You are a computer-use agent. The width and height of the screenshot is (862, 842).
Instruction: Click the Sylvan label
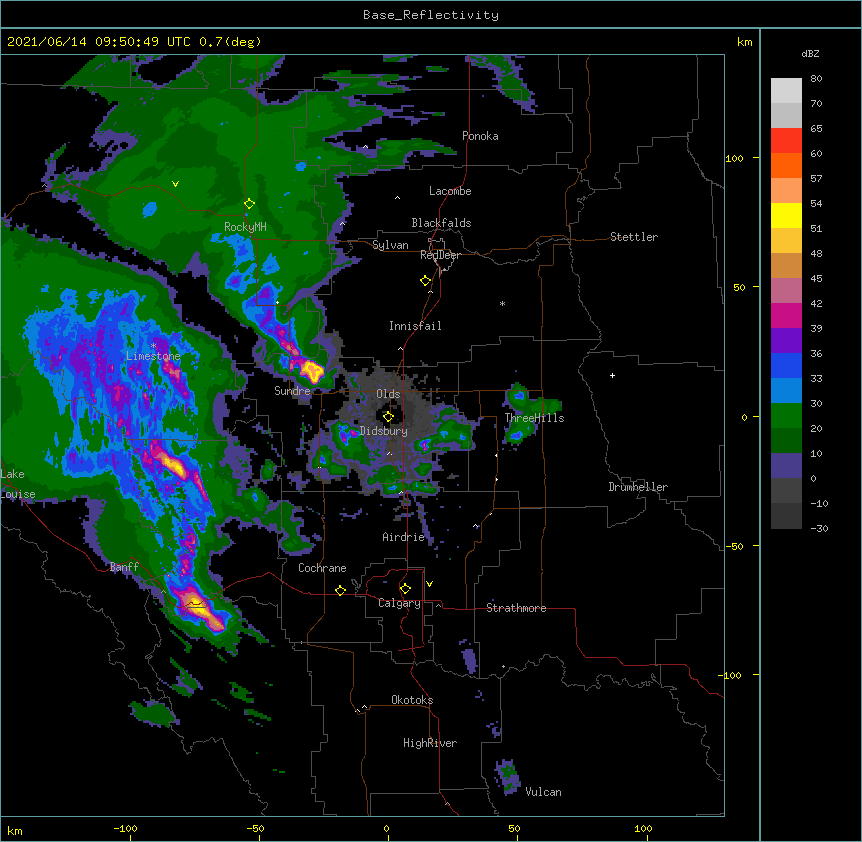click(390, 245)
